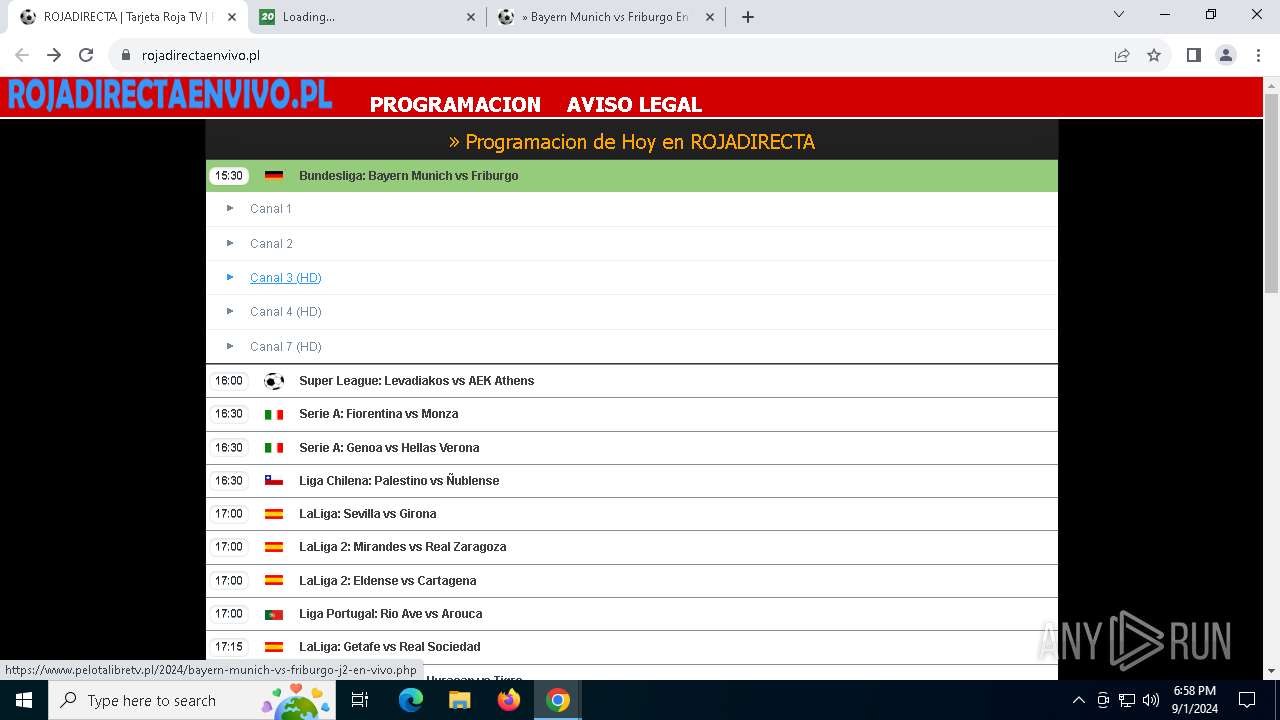1280x720 pixels.
Task: Launch Firefox from the taskbar
Action: [509, 700]
